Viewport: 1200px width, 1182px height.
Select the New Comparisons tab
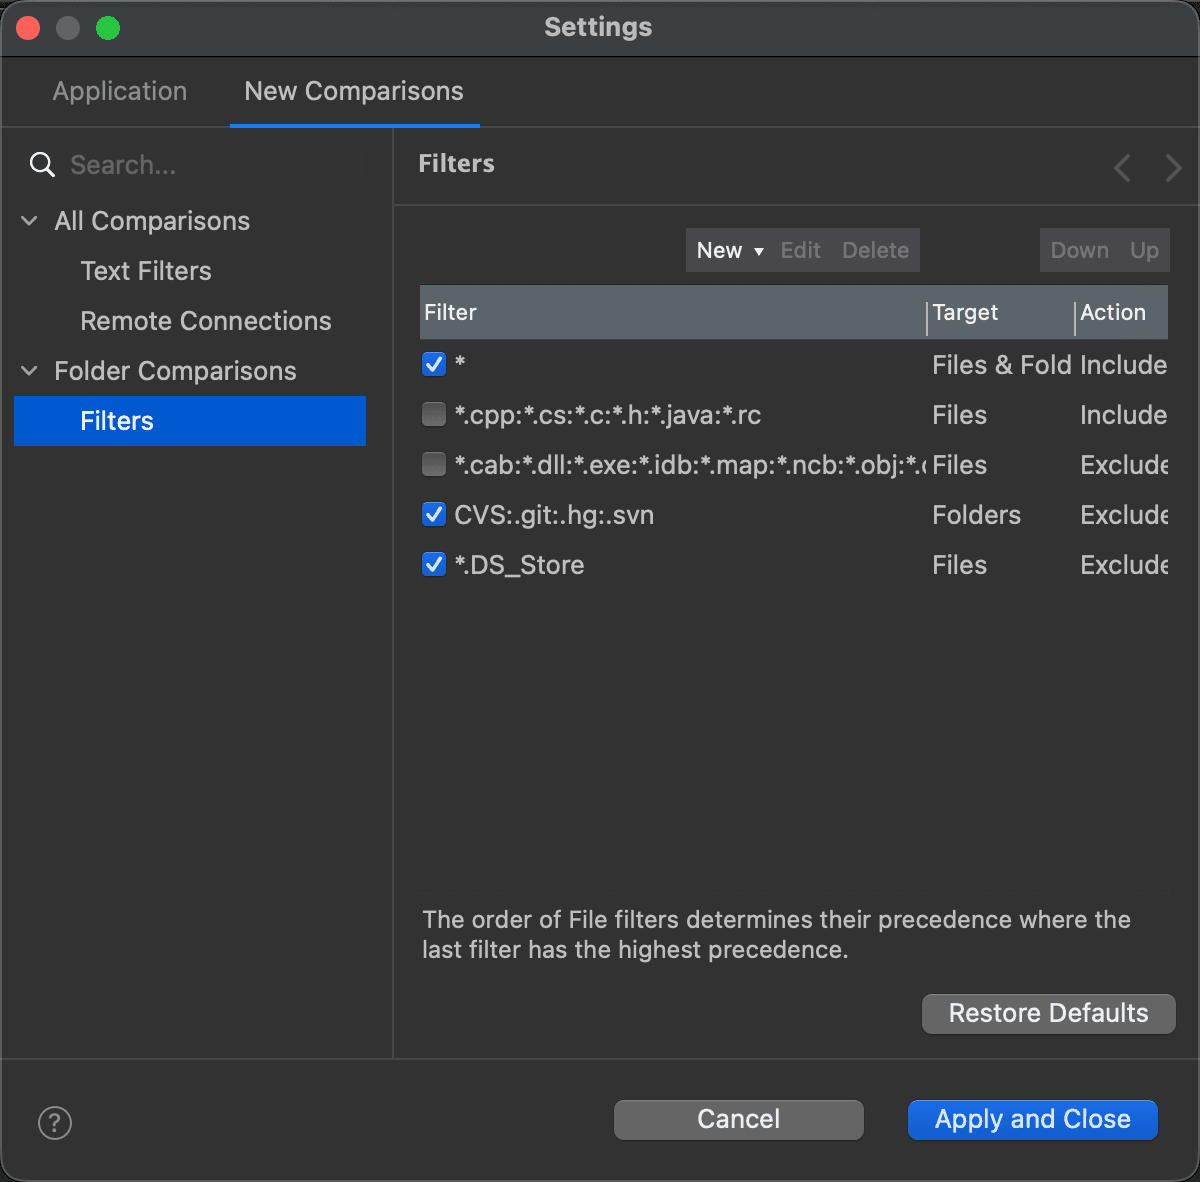coord(354,91)
